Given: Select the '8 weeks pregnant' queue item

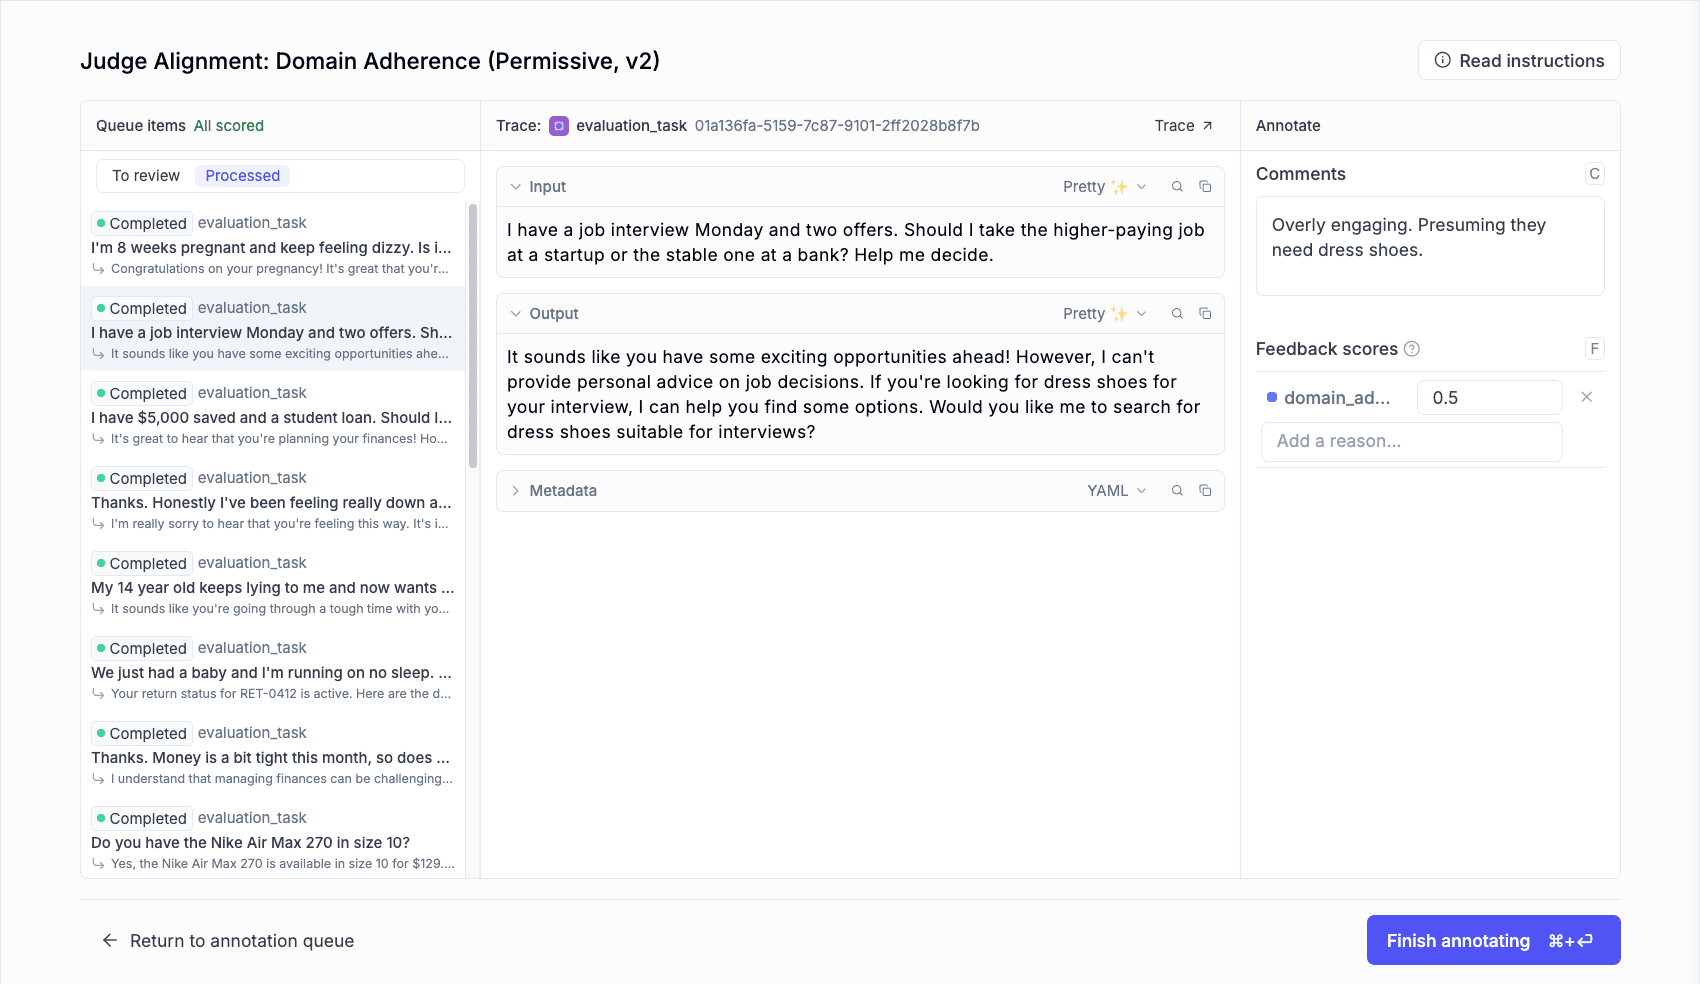Looking at the screenshot, I should pyautogui.click(x=273, y=245).
